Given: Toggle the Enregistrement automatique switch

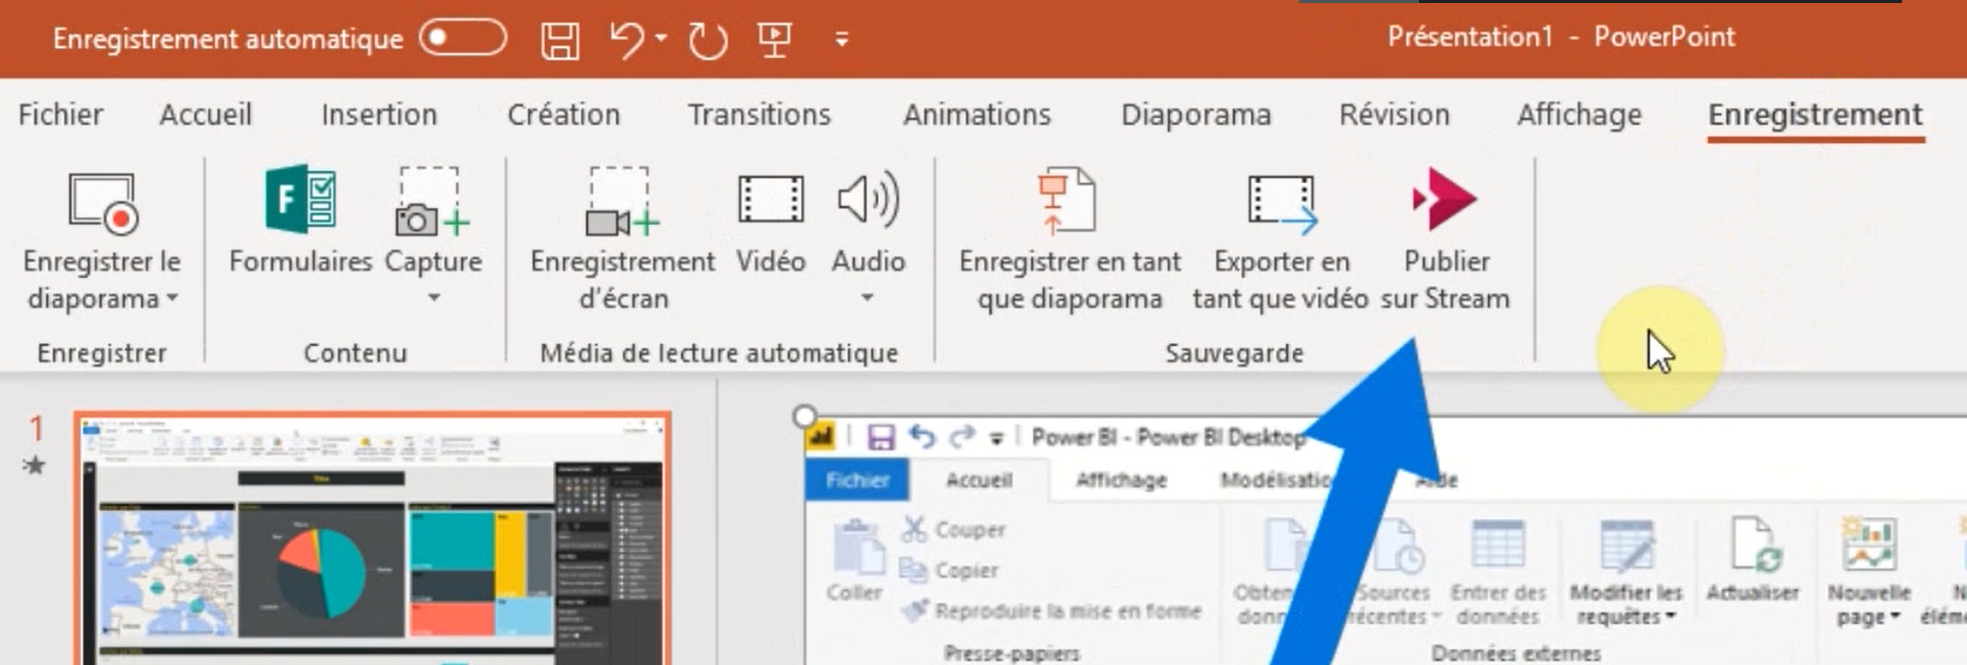Looking at the screenshot, I should 463,38.
